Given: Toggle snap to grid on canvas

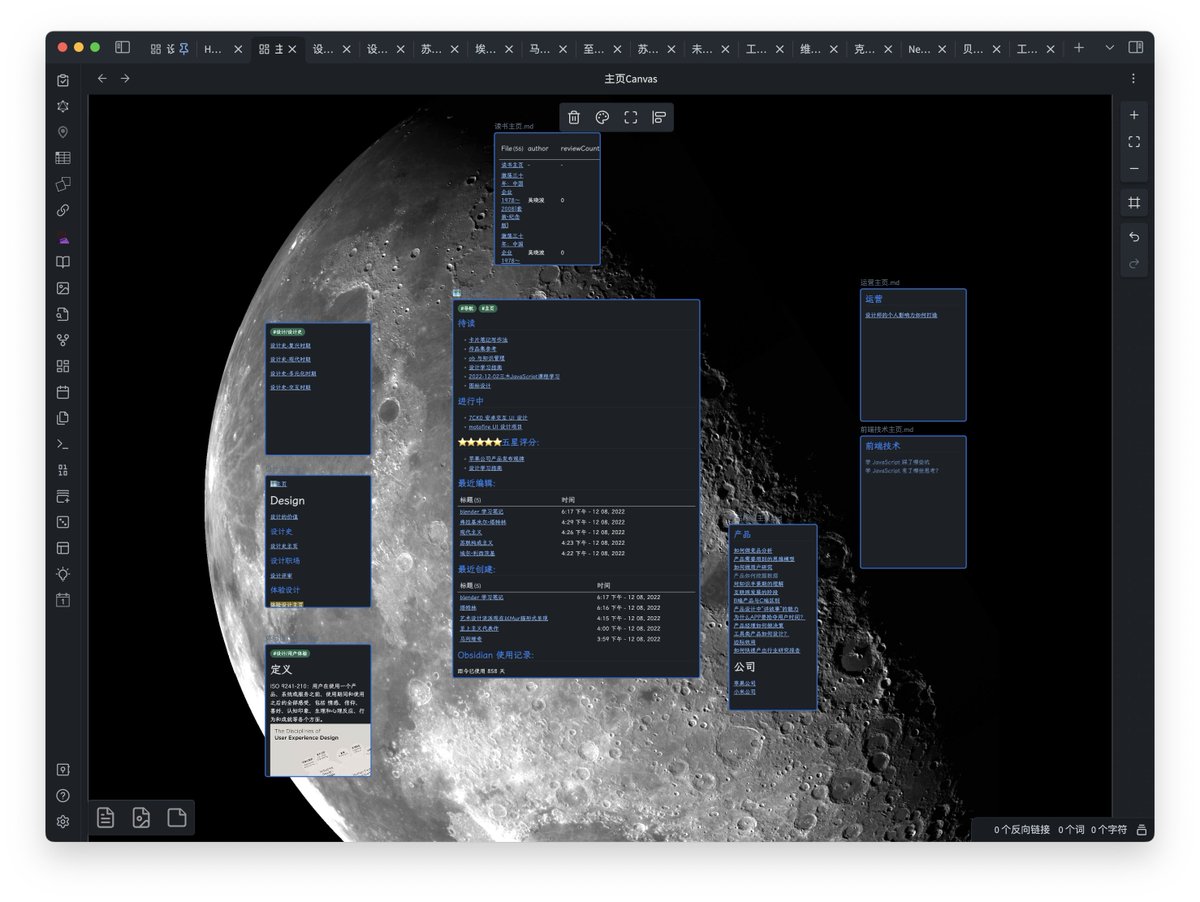Looking at the screenshot, I should pos(1134,203).
